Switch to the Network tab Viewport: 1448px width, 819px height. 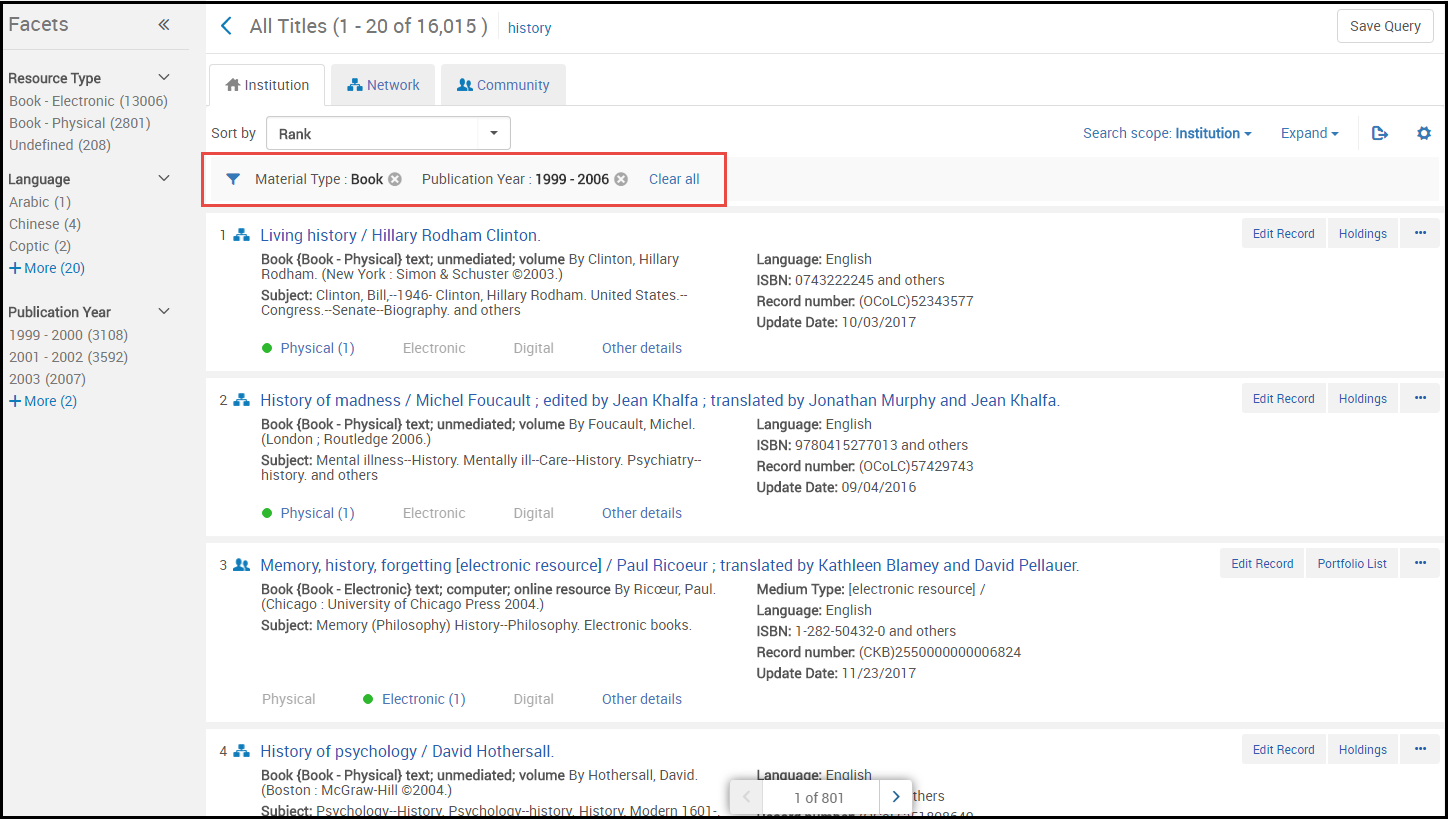383,85
